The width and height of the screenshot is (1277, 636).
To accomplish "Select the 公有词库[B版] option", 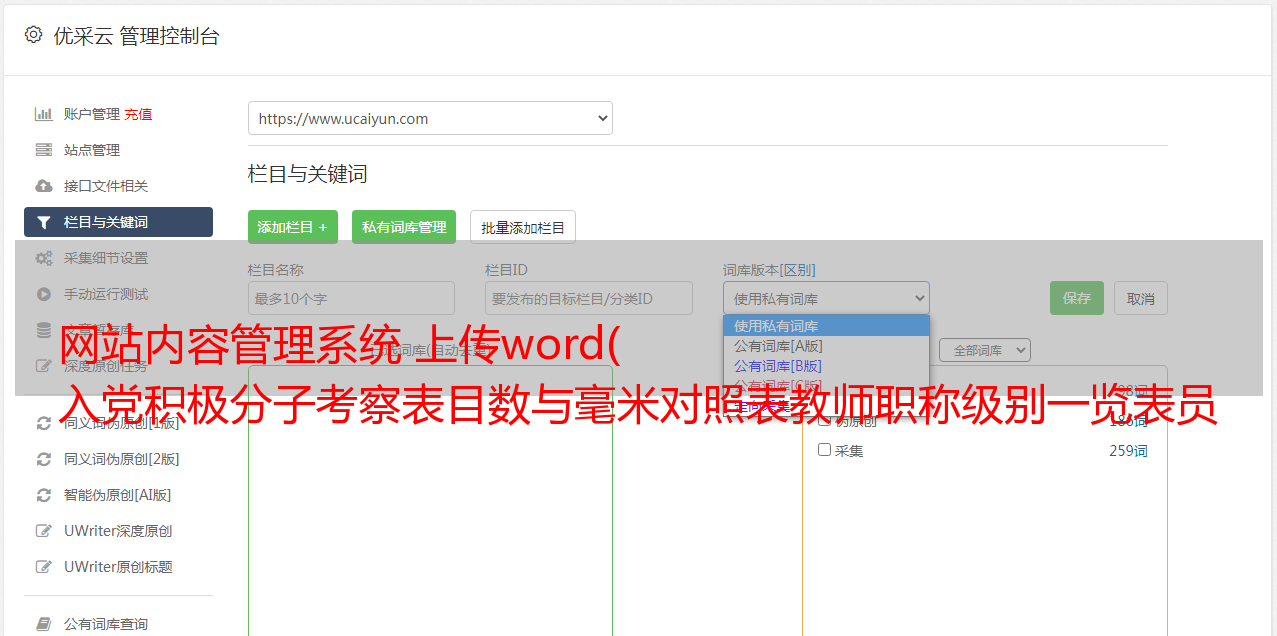I will point(778,366).
